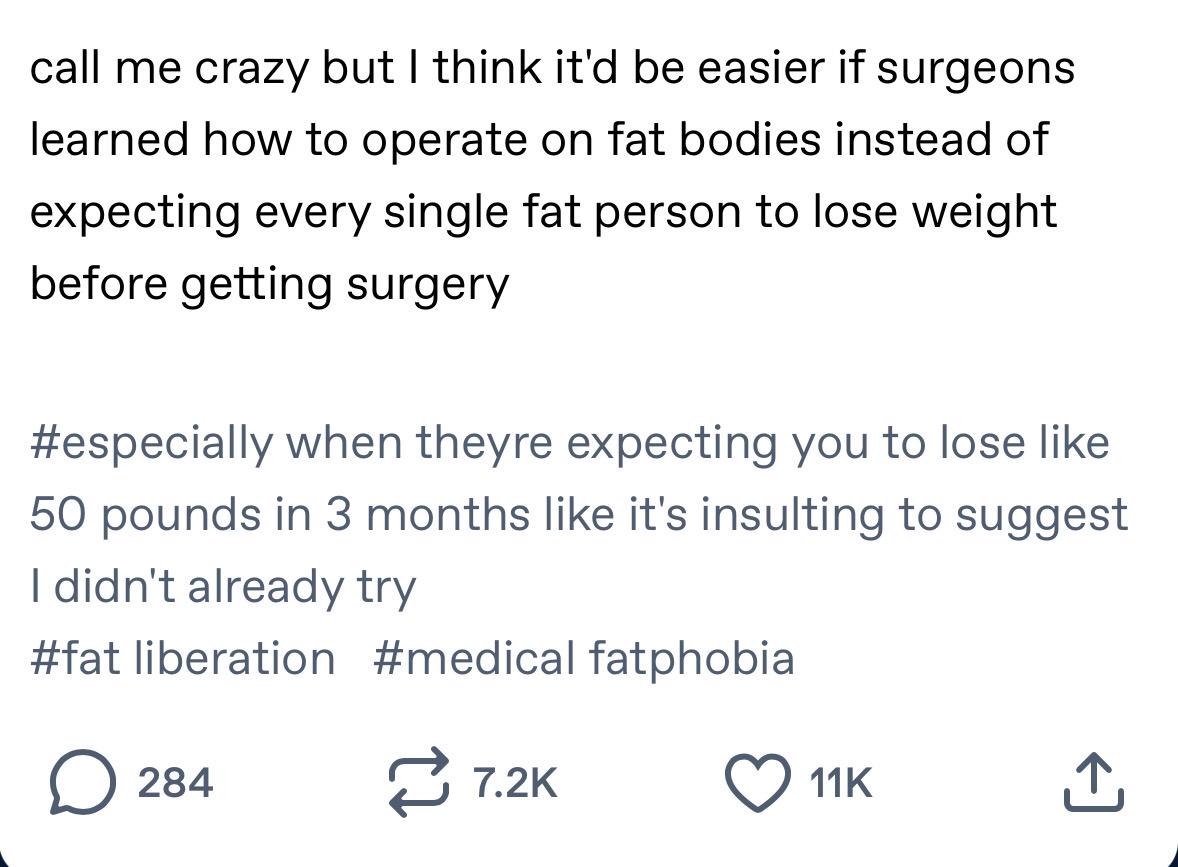Show the 11K likes count
Image resolution: width=1178 pixels, height=867 pixels.
click(x=841, y=783)
